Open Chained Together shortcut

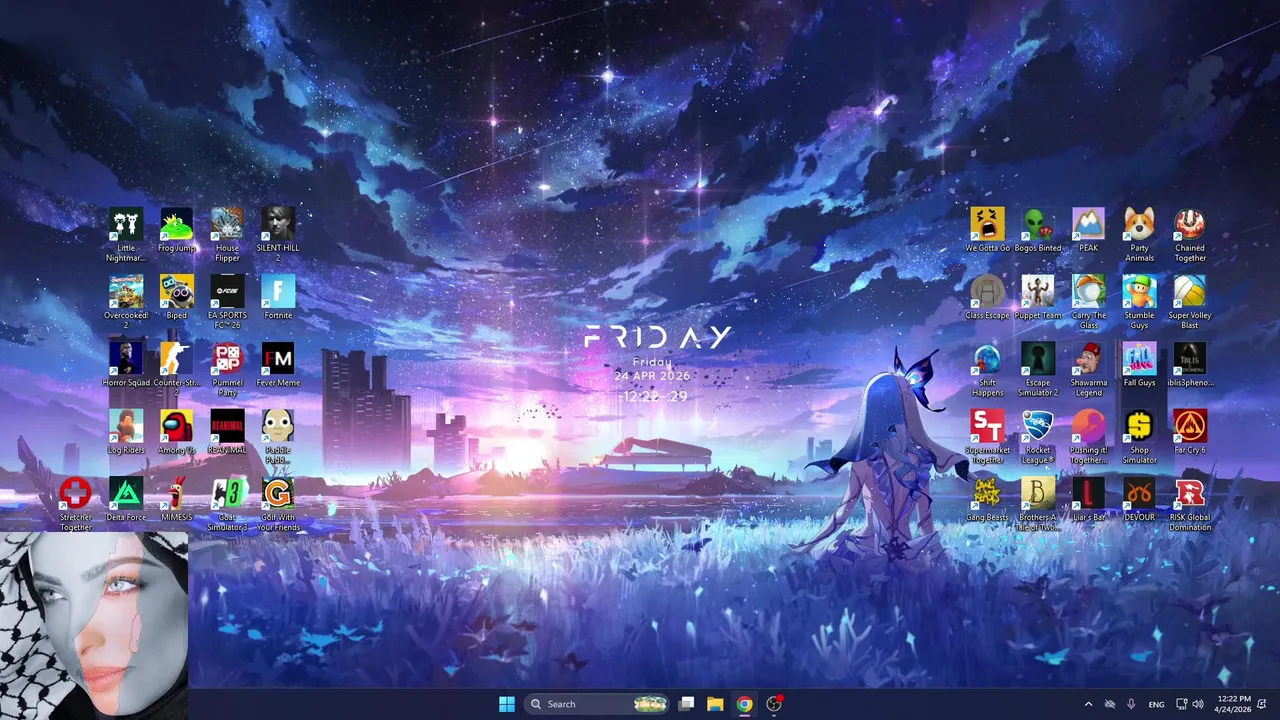(1190, 234)
